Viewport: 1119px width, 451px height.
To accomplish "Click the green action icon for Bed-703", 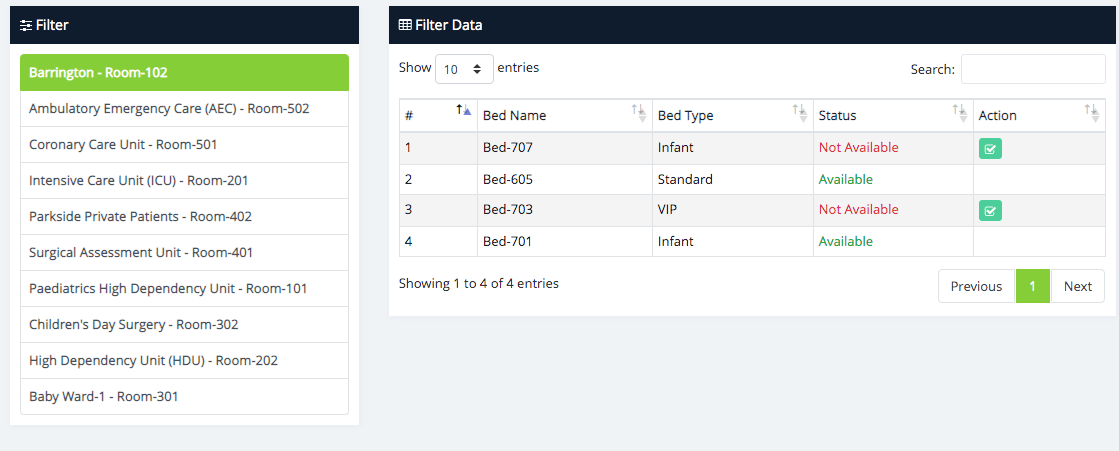I will click(x=990, y=211).
